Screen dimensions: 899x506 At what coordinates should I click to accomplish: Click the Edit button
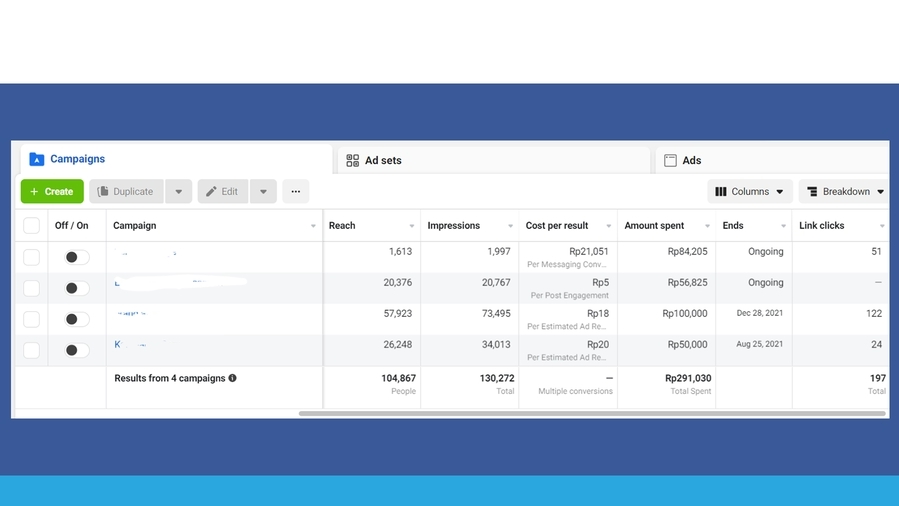(222, 191)
